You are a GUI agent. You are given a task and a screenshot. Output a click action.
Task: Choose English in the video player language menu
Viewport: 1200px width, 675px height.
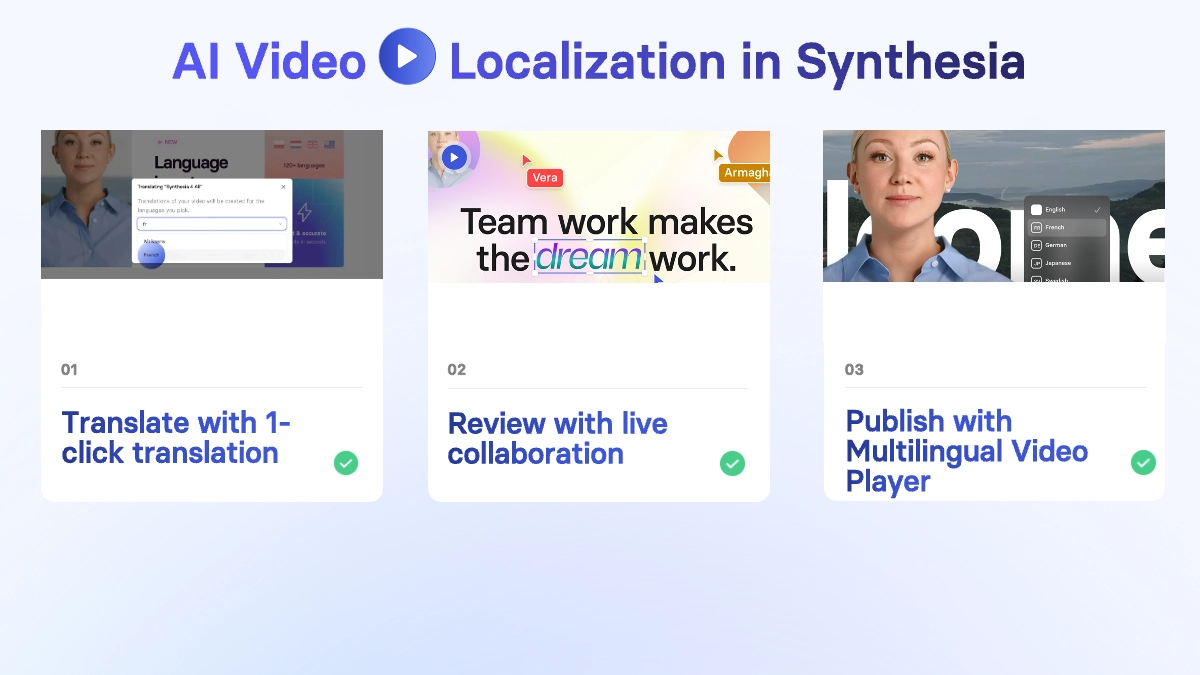1066,210
